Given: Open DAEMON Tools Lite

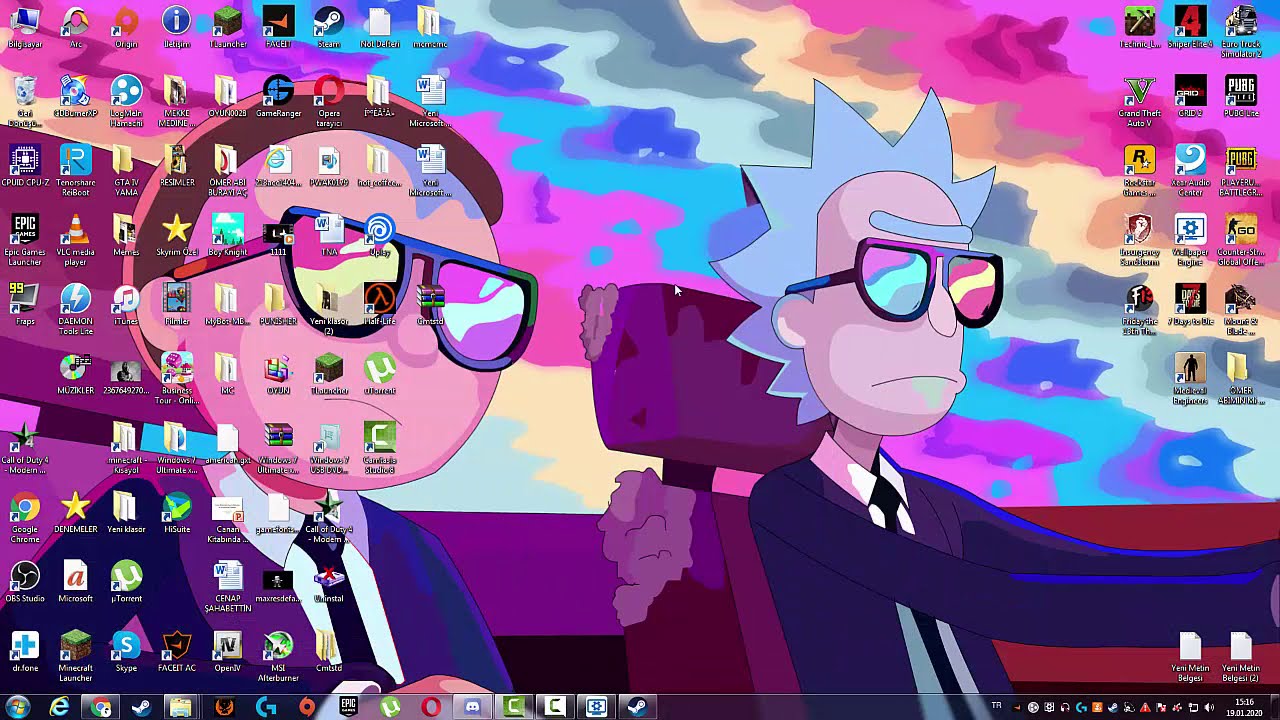Looking at the screenshot, I should (75, 309).
